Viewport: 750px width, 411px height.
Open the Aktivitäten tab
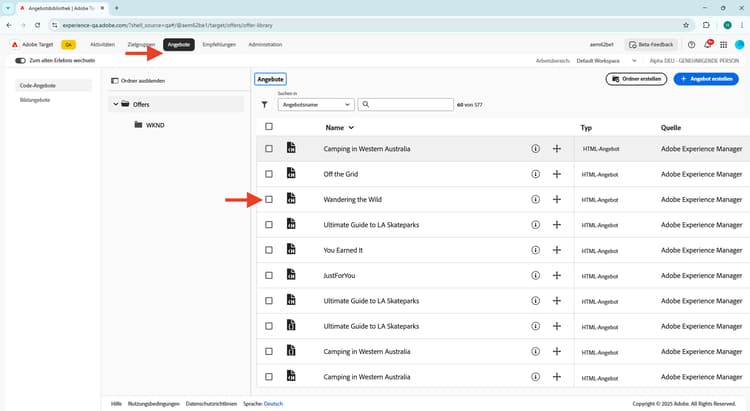102,44
